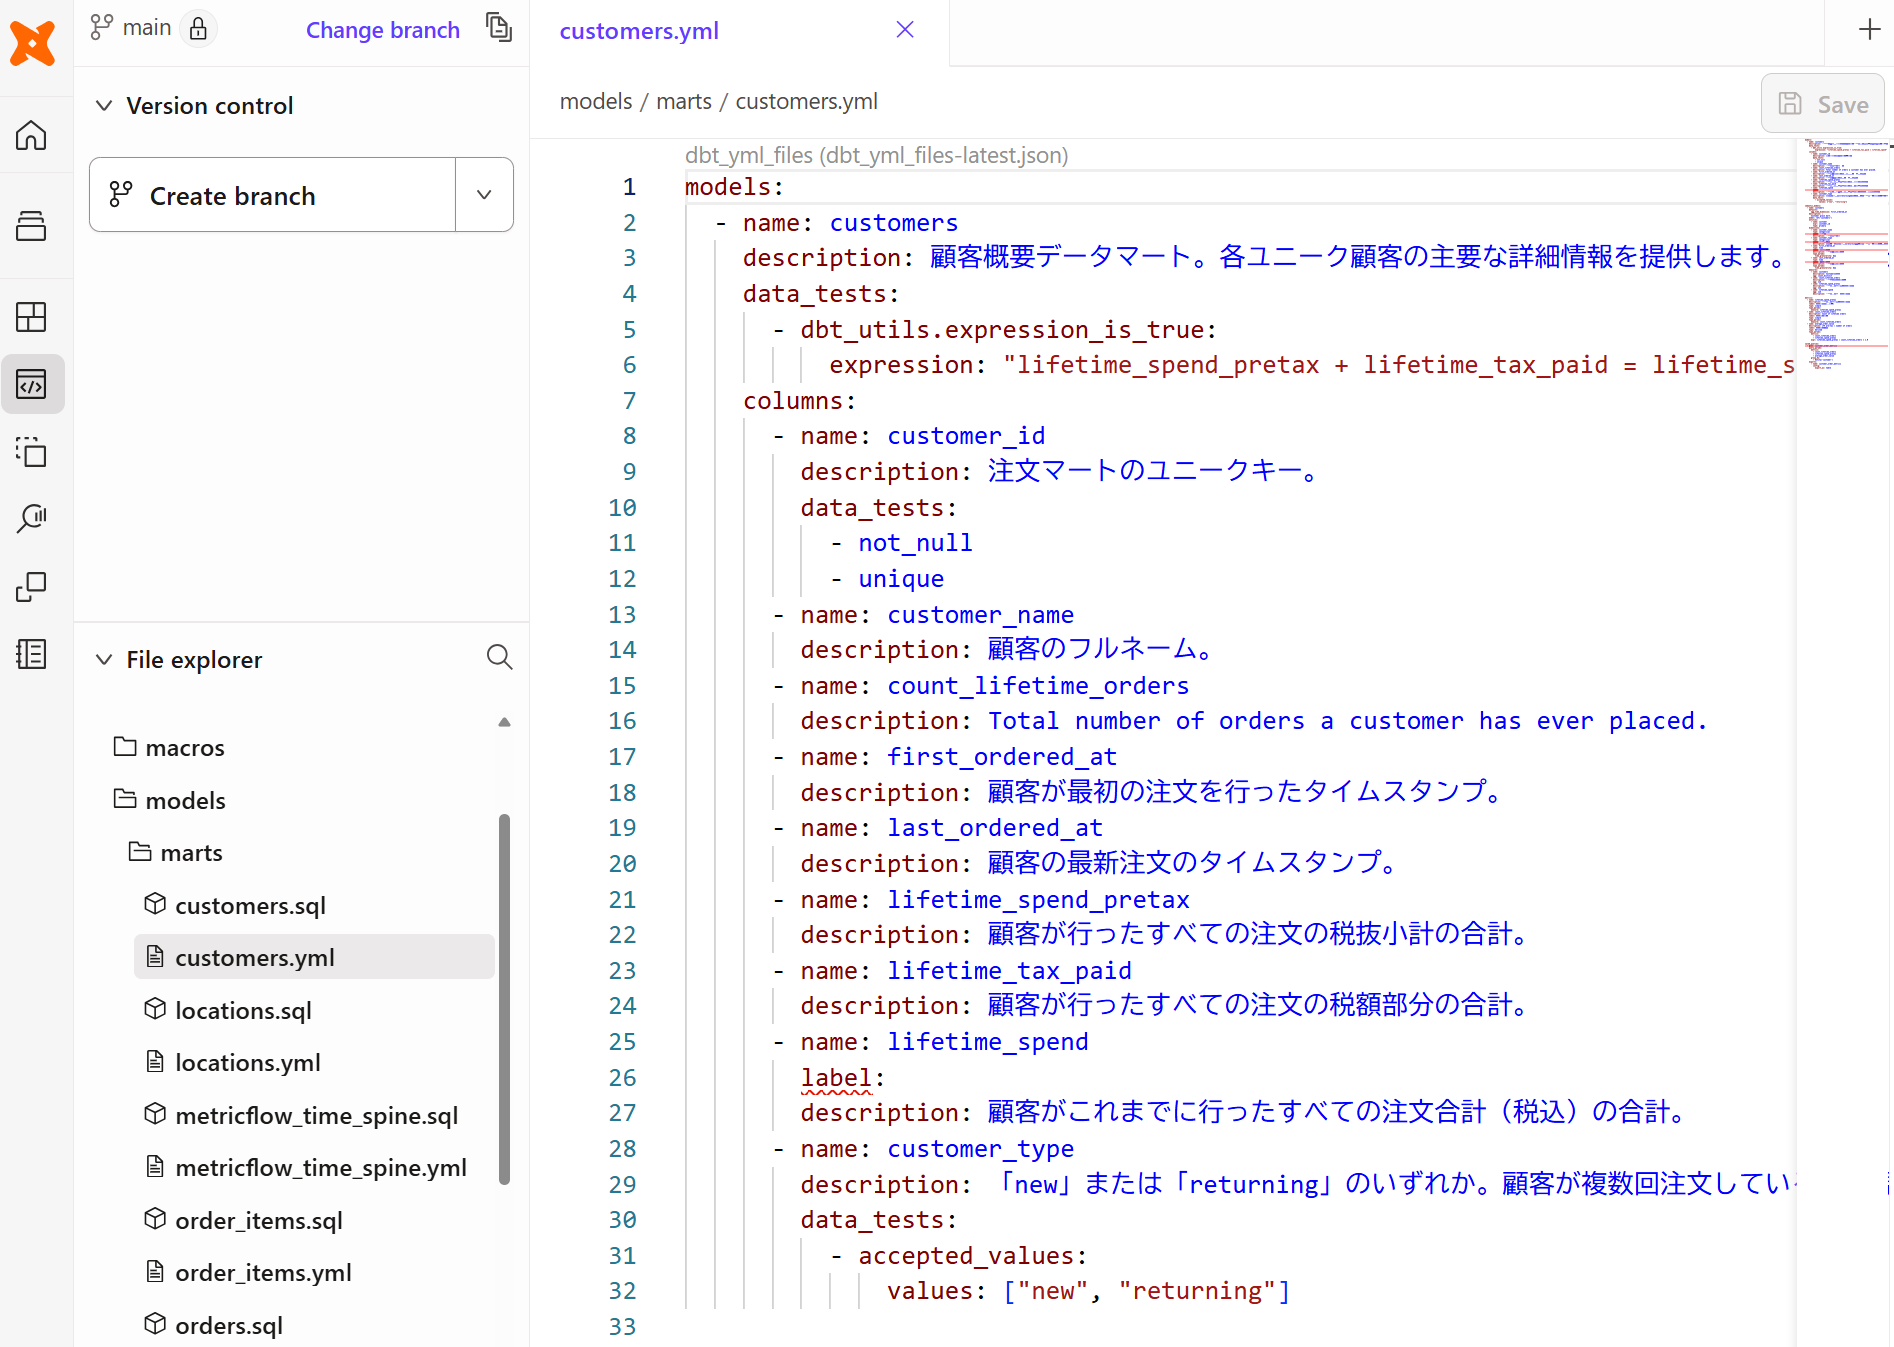This screenshot has width=1894, height=1347.
Task: Search files with the magnifier icon
Action: click(499, 657)
